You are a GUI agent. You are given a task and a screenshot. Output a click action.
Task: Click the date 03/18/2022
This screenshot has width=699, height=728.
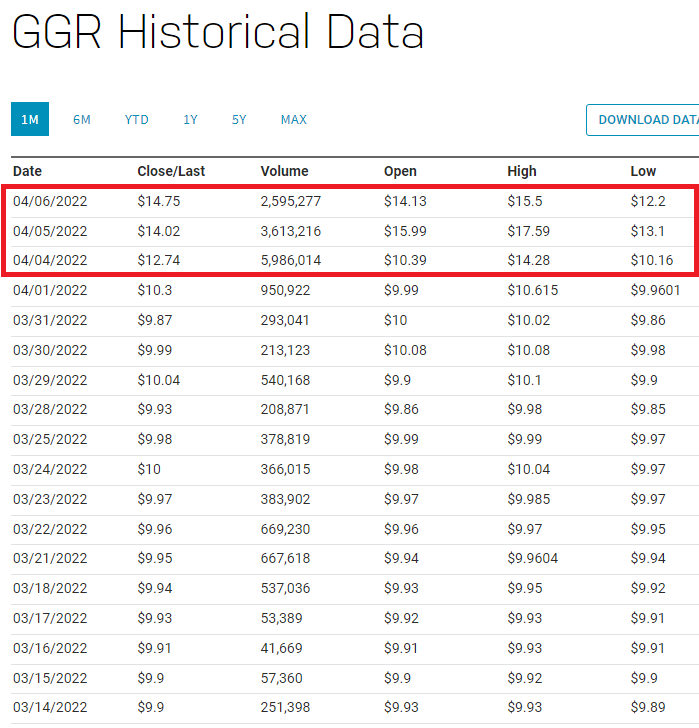(x=50, y=588)
